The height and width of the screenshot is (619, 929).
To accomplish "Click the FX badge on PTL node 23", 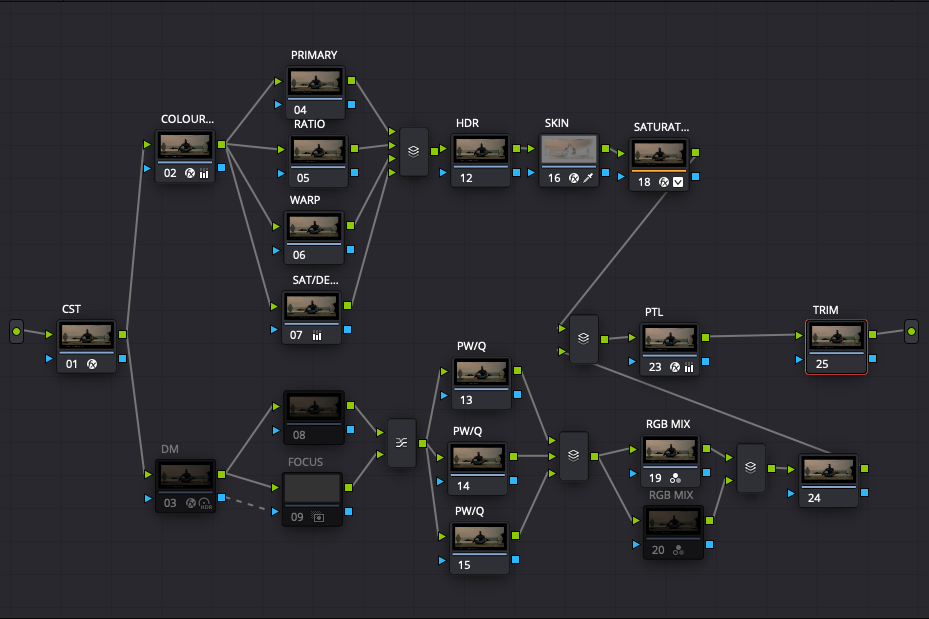I will coord(675,368).
